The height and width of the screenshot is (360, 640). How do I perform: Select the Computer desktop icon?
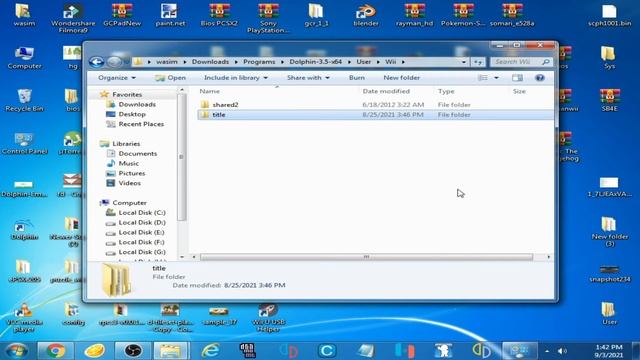pyautogui.click(x=24, y=58)
